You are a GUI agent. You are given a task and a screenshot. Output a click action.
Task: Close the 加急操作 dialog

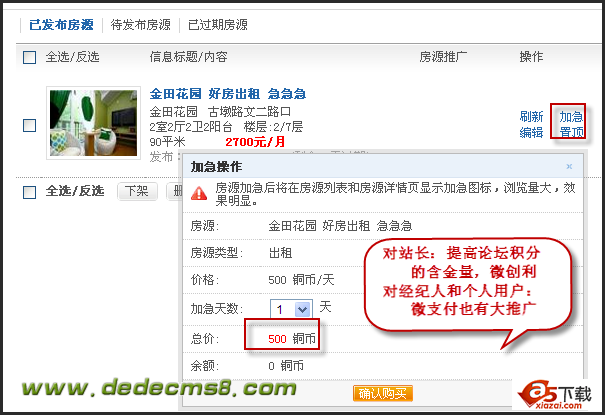[x=569, y=167]
